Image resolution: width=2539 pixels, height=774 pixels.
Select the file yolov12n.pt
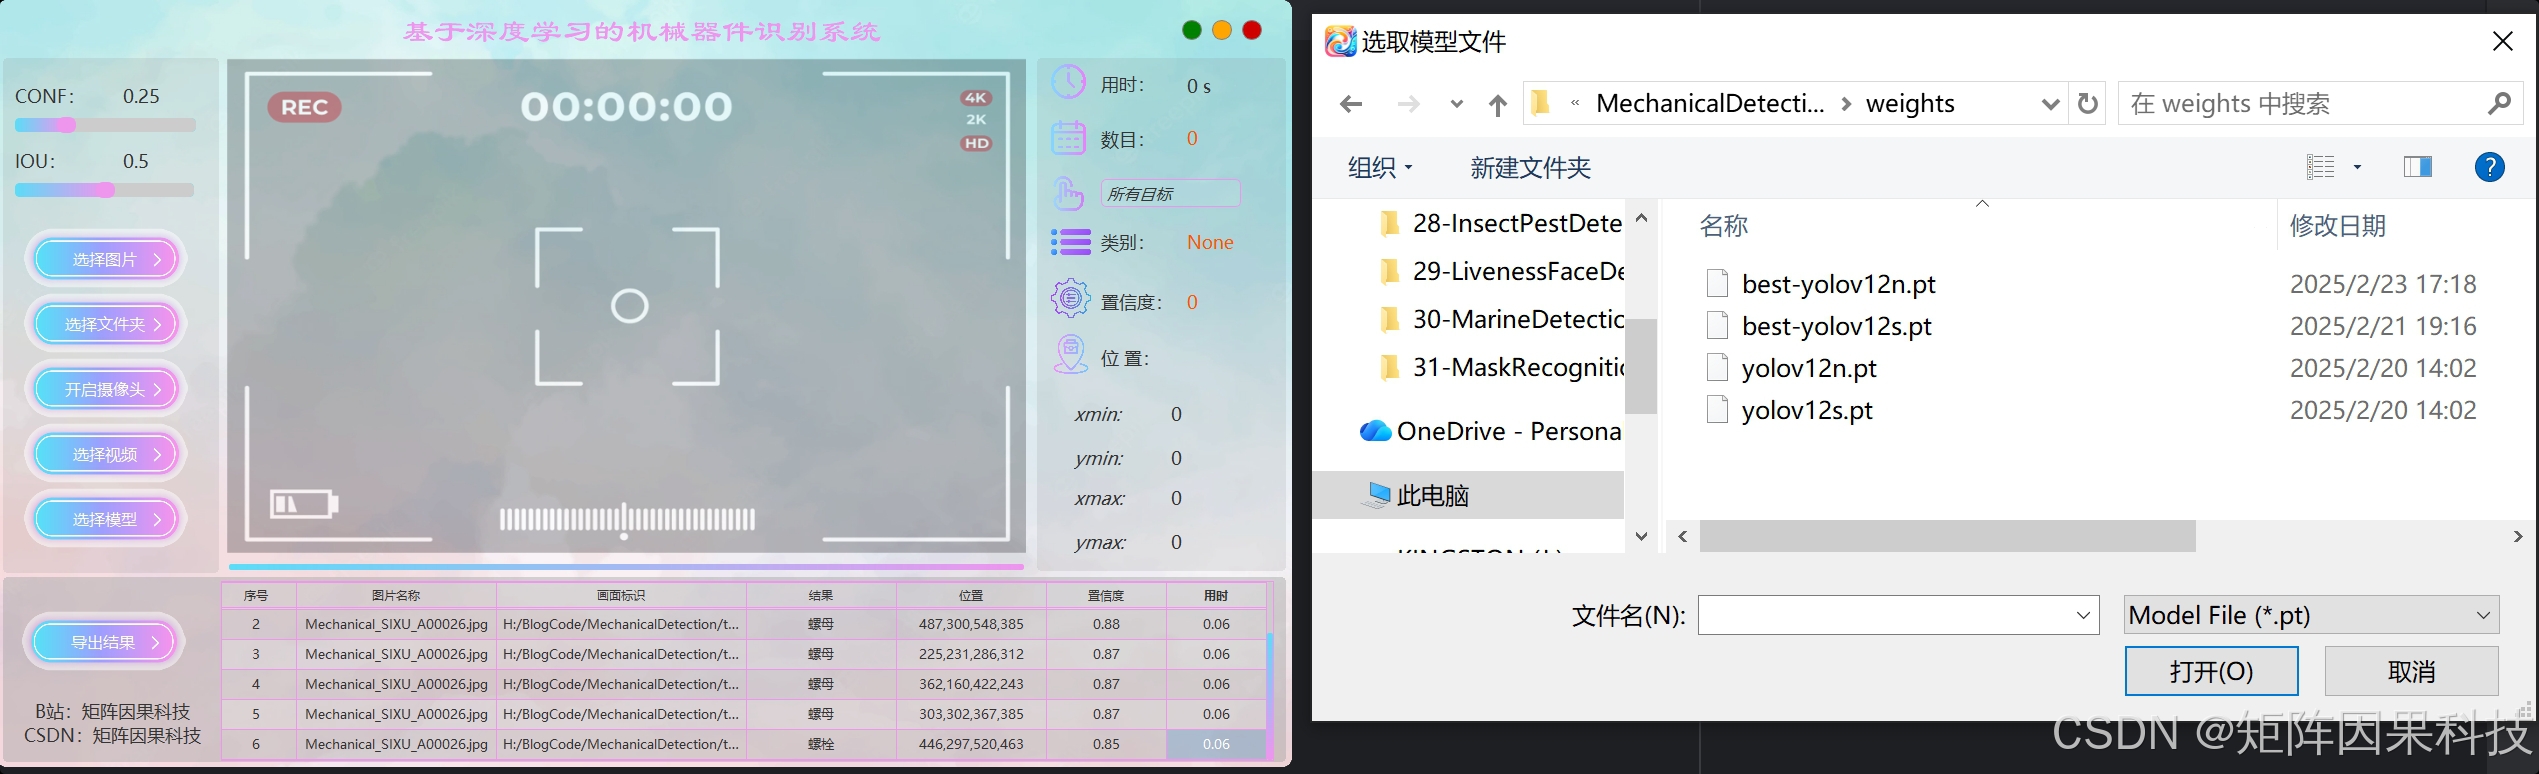point(1808,368)
